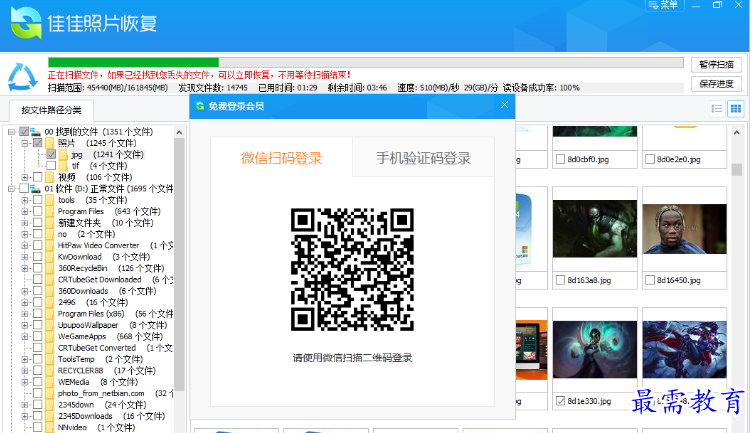Screen dimensions: 753x433
Task: Expand the 视频 tree node
Action: (x=24, y=177)
